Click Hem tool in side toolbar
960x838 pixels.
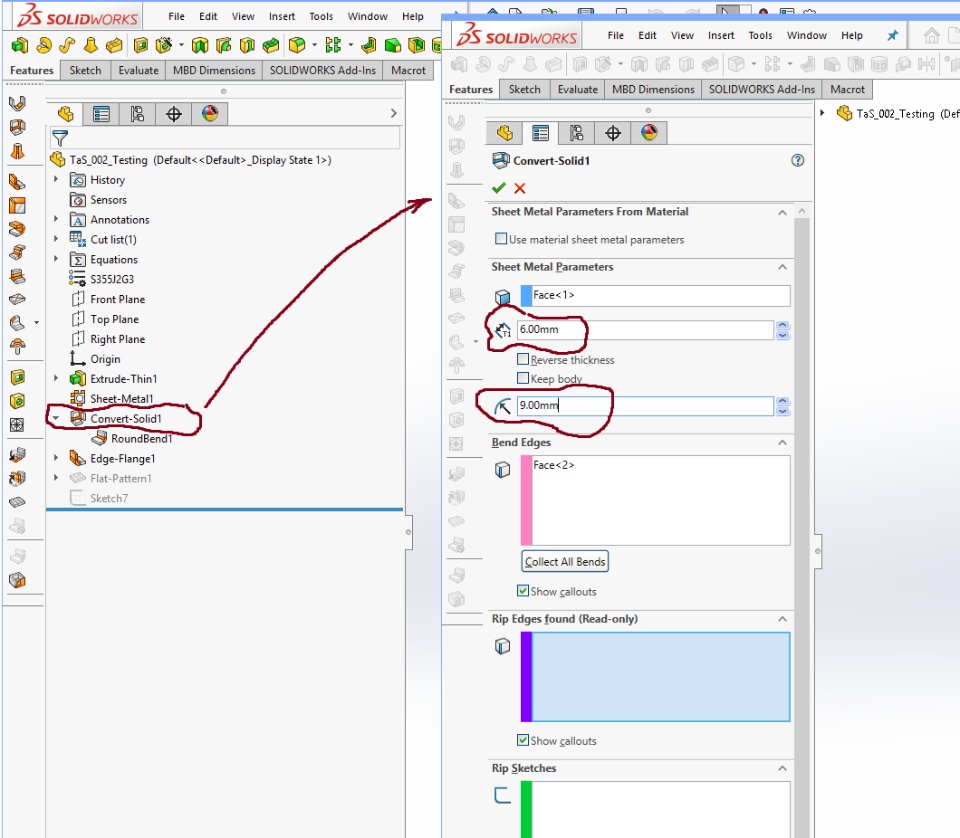click(x=17, y=228)
